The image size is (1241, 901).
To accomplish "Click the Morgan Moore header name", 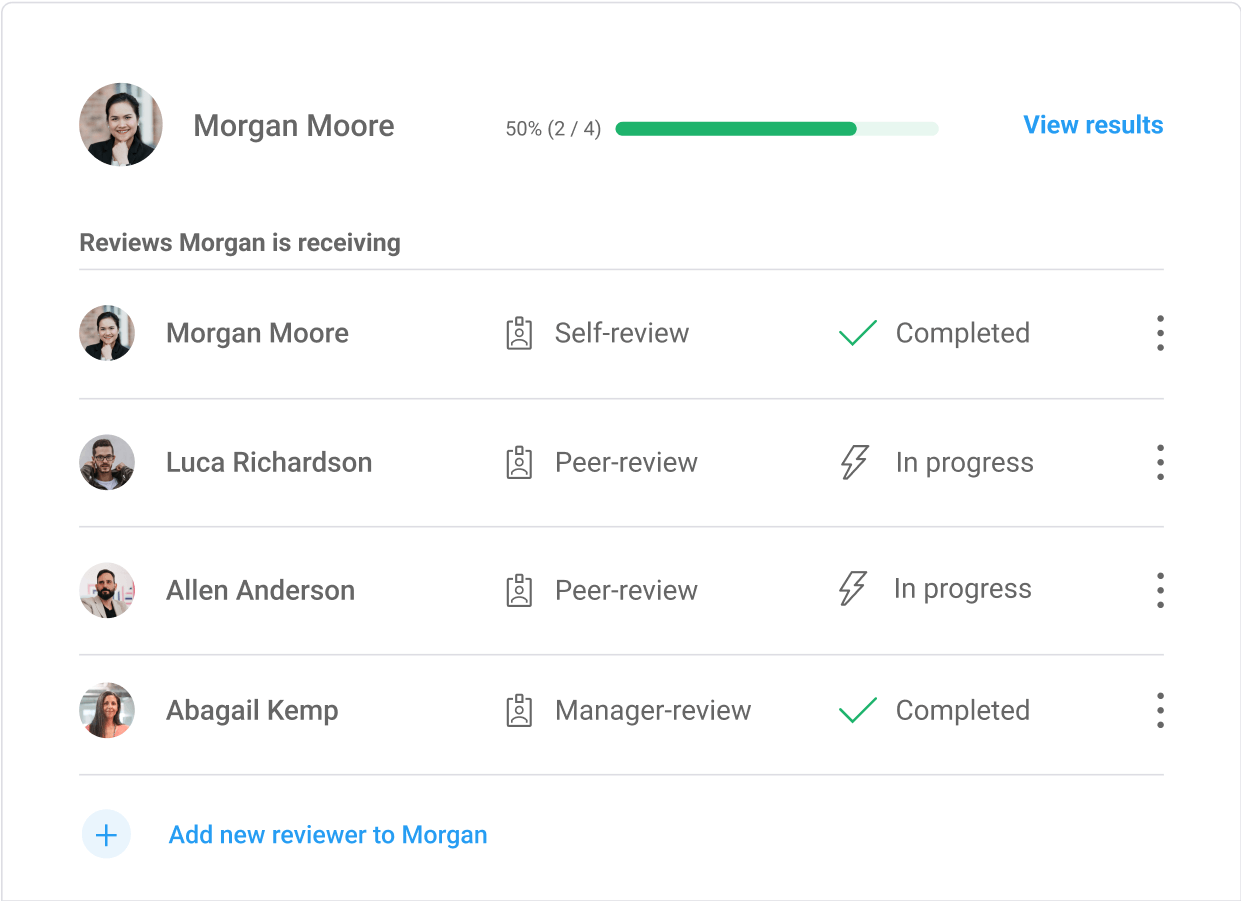I will pos(294,126).
